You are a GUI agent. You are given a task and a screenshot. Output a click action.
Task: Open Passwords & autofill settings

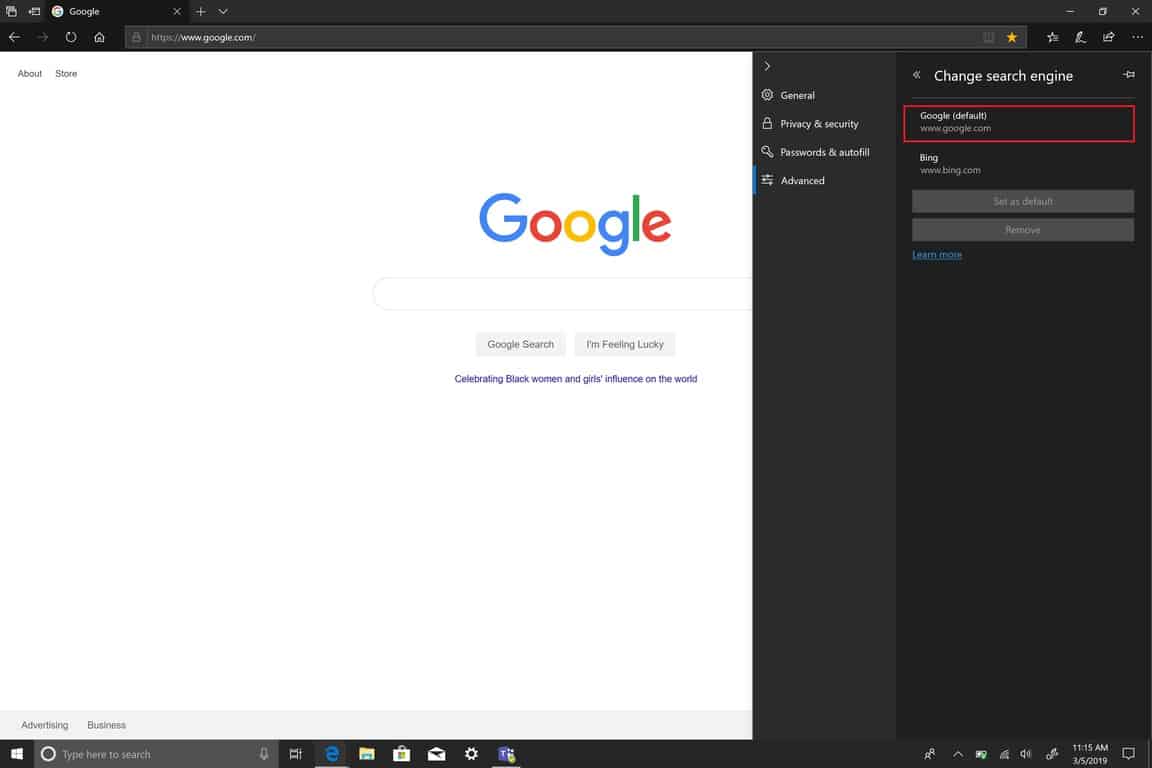click(824, 152)
